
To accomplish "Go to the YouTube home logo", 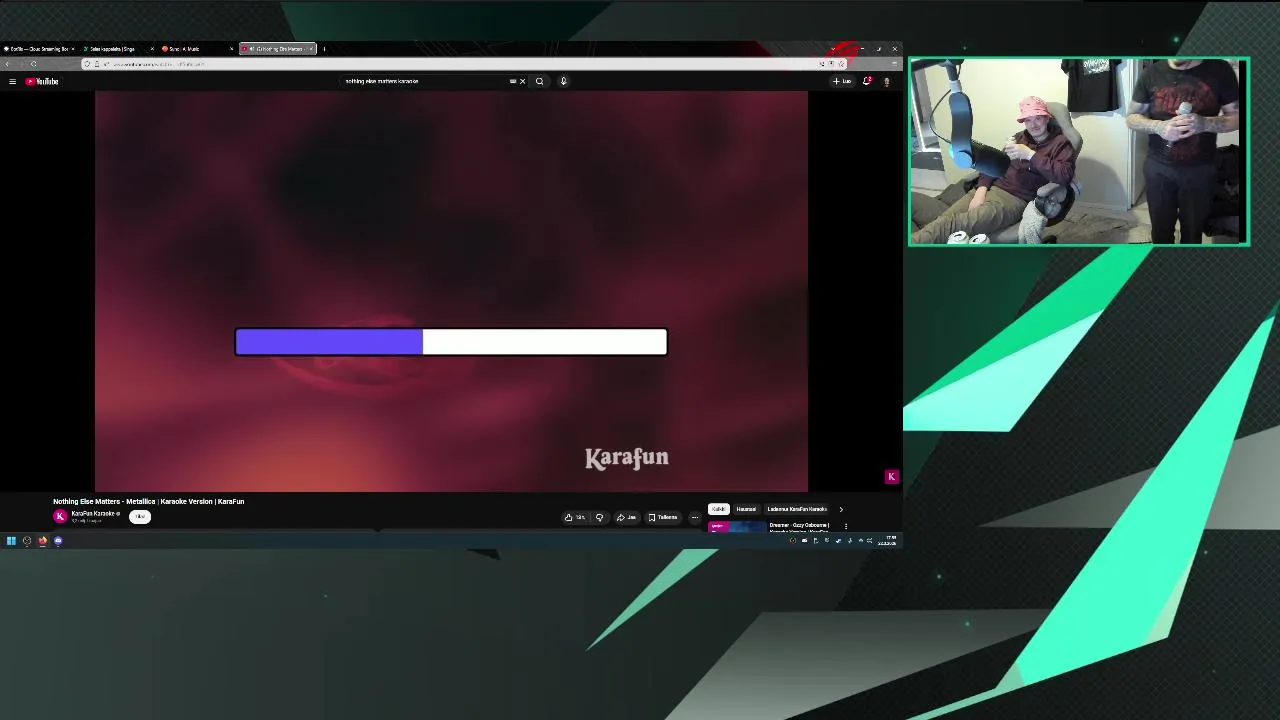I will click(42, 81).
